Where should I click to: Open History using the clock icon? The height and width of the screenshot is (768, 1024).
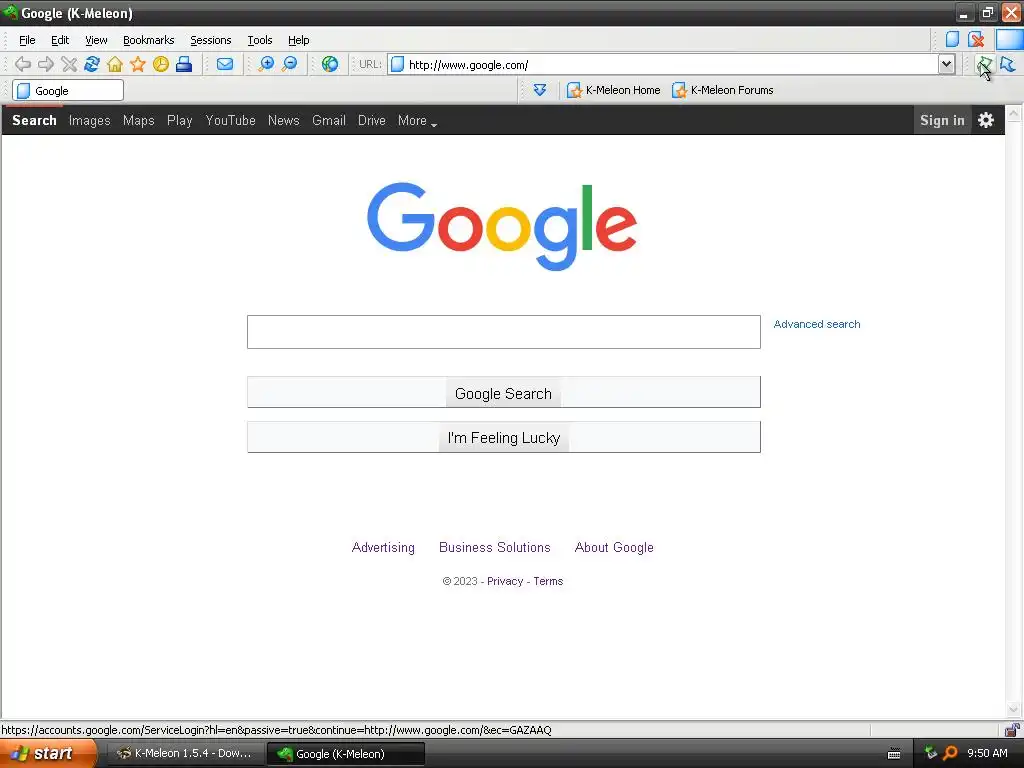[161, 64]
